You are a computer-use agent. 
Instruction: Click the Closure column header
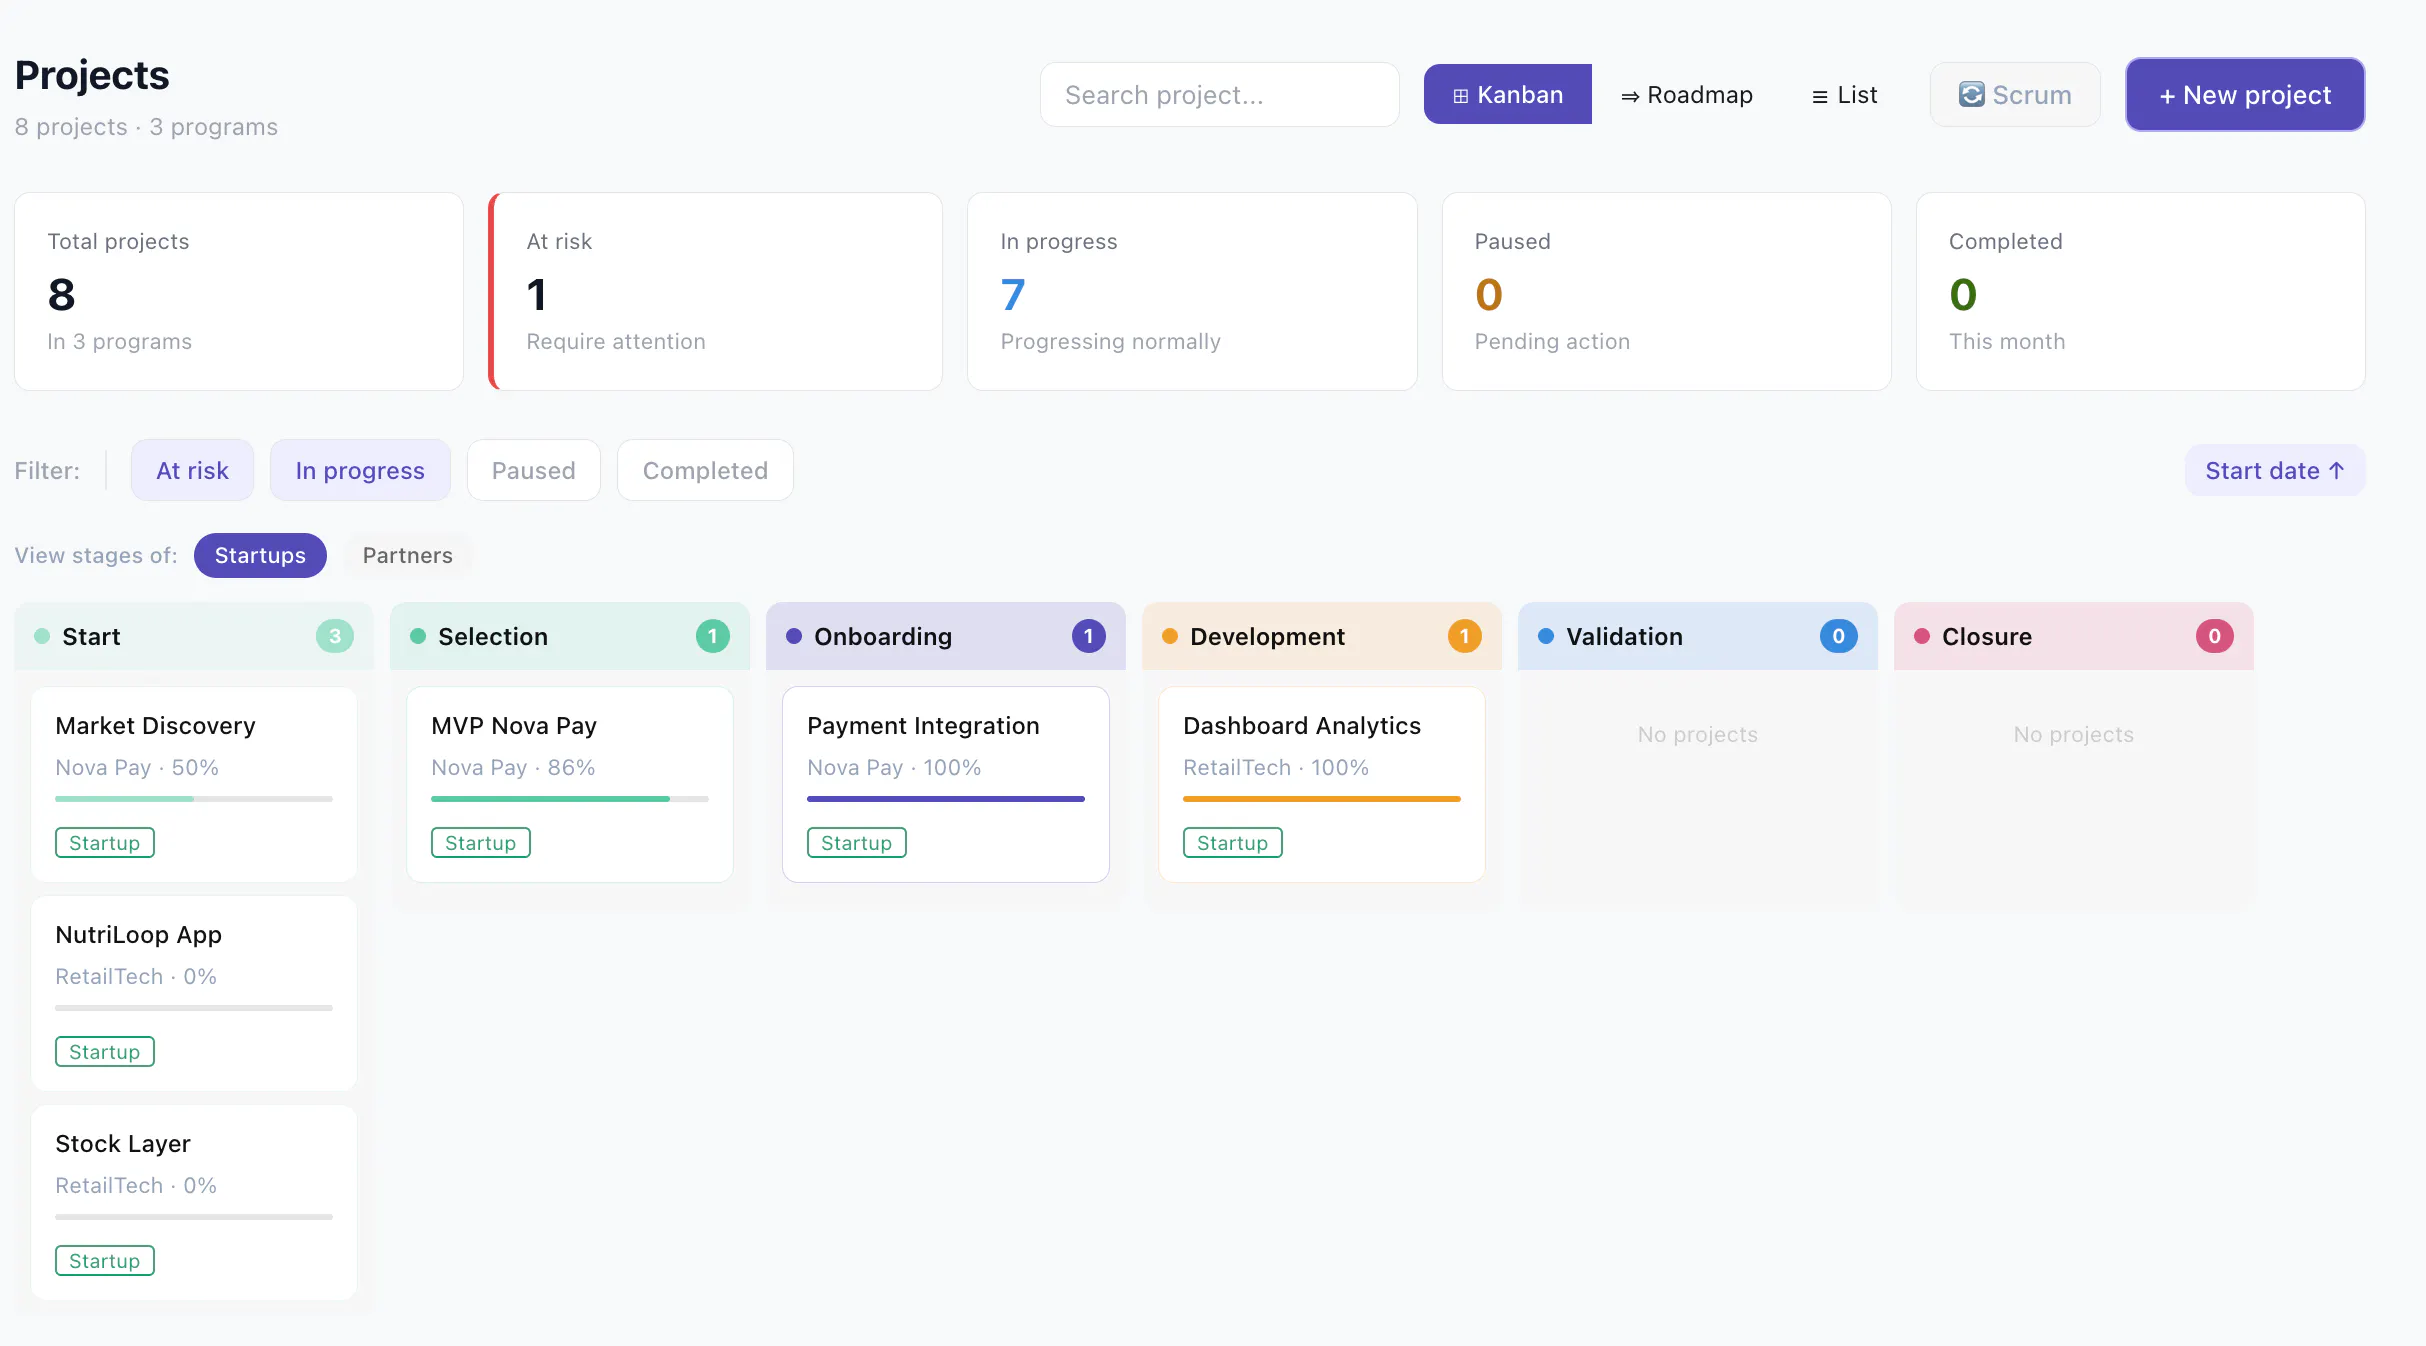click(x=2074, y=636)
